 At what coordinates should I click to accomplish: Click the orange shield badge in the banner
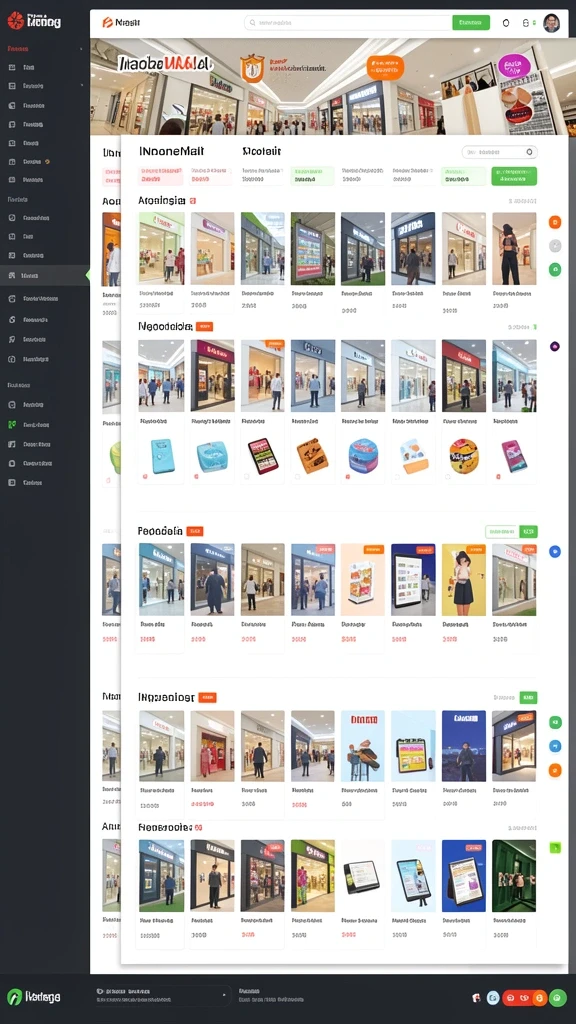point(252,68)
